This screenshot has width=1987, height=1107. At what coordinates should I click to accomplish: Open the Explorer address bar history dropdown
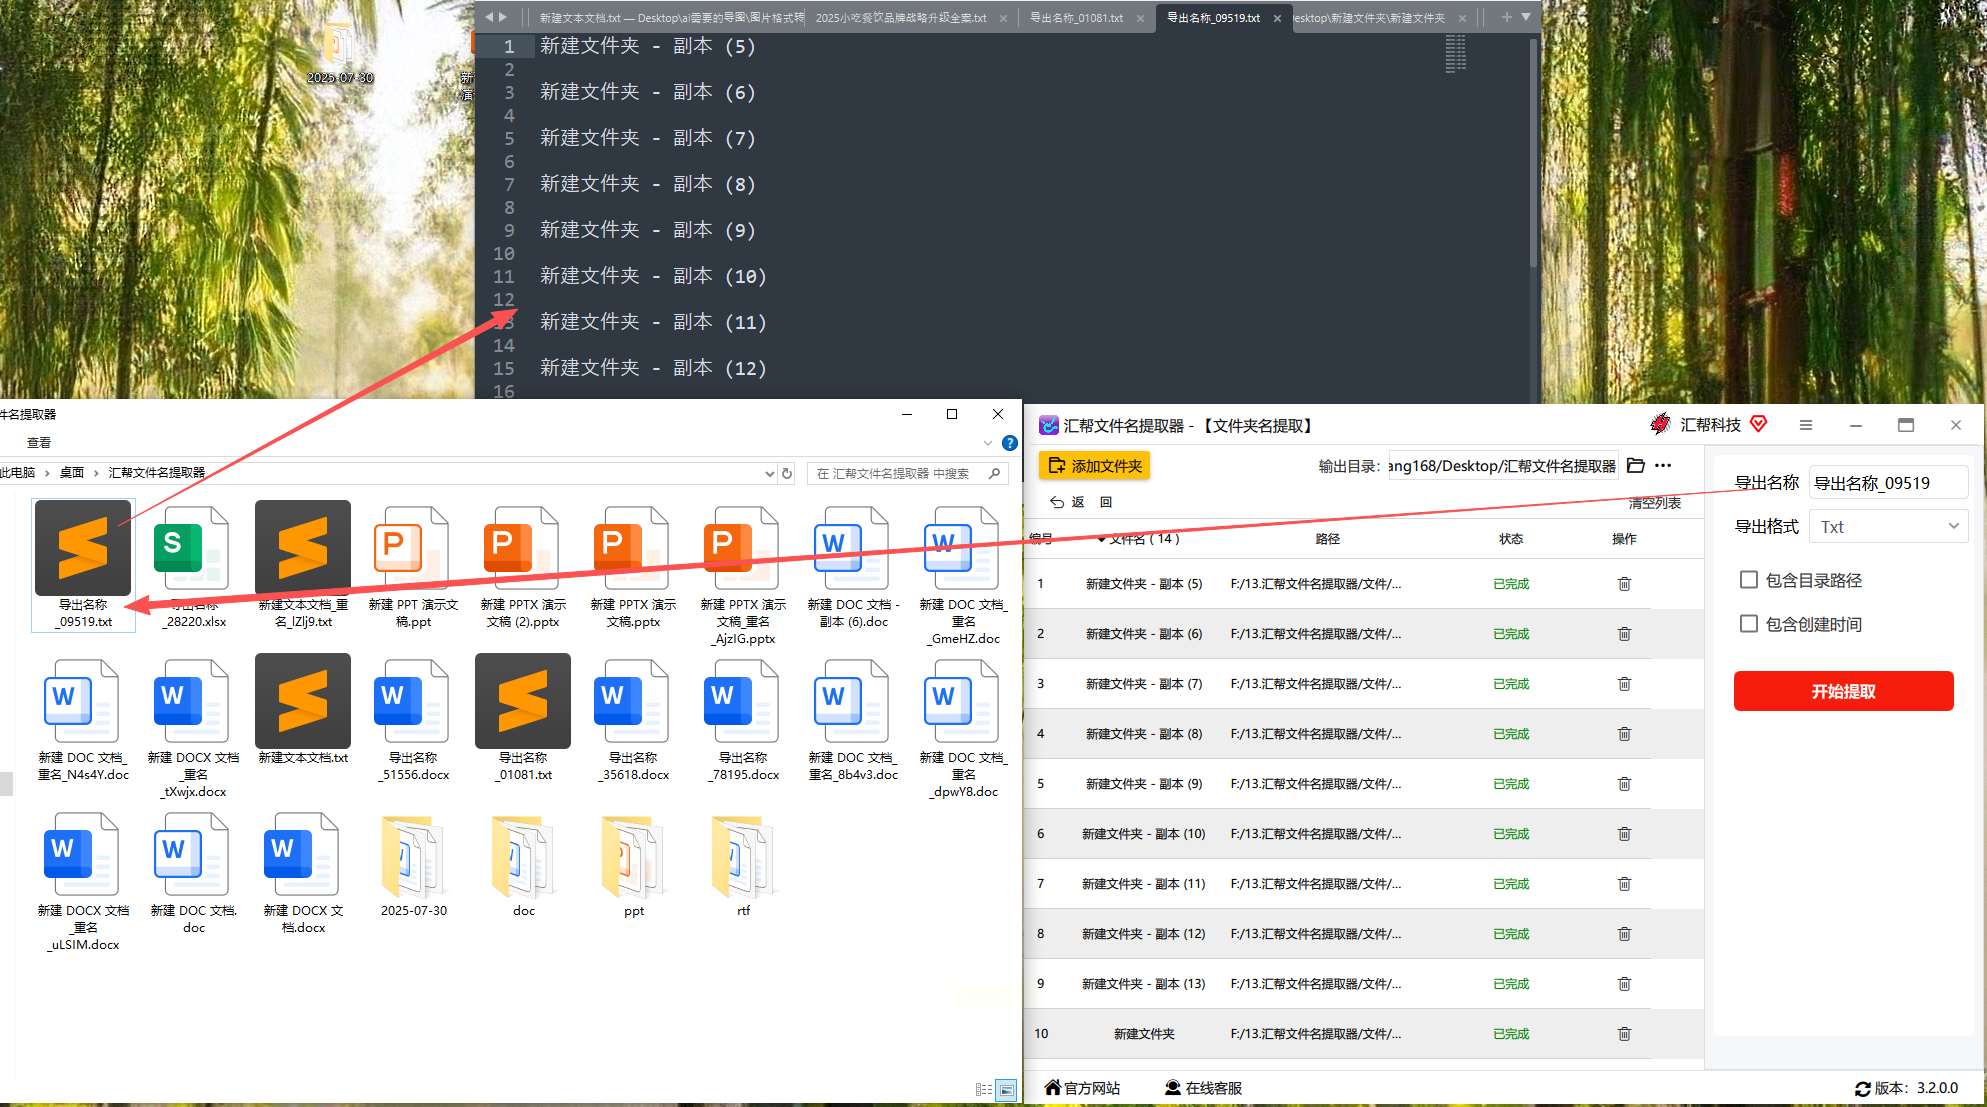click(769, 474)
